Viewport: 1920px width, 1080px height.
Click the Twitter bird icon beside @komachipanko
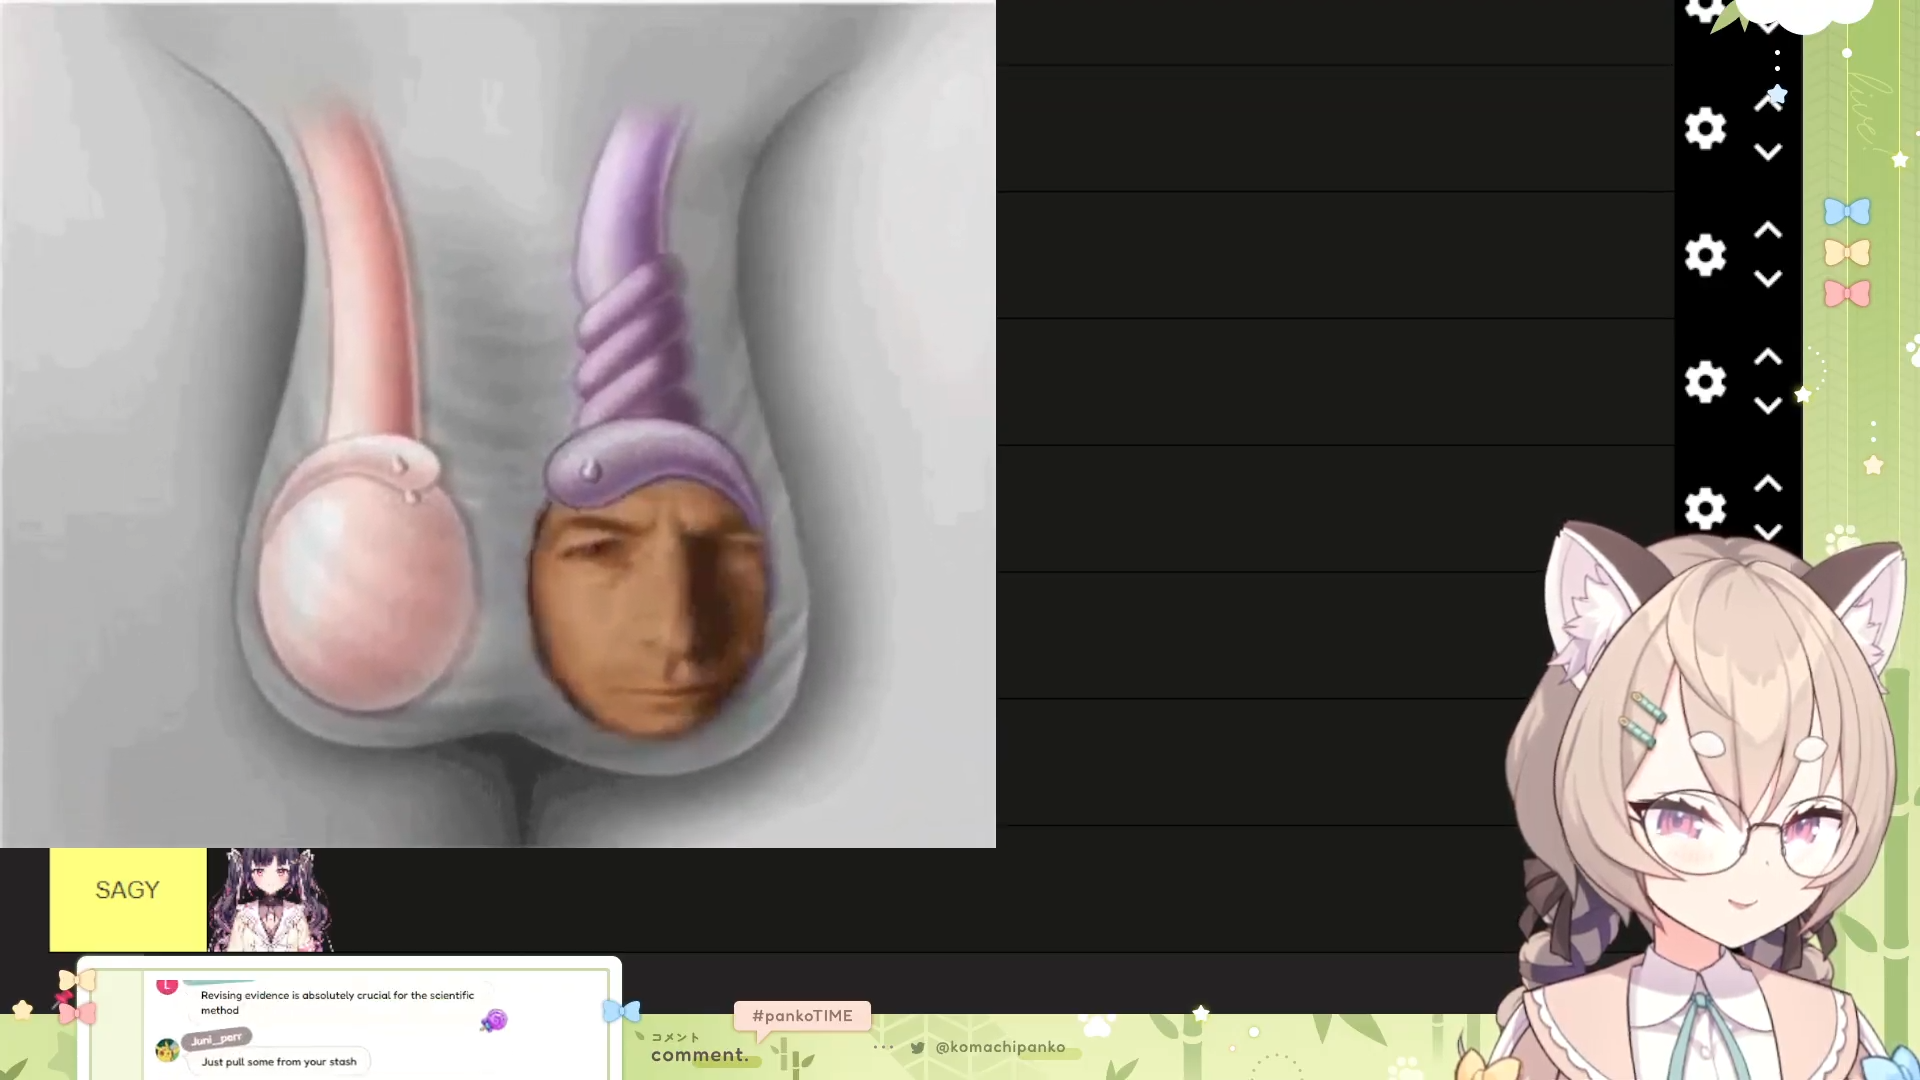pyautogui.click(x=917, y=1048)
